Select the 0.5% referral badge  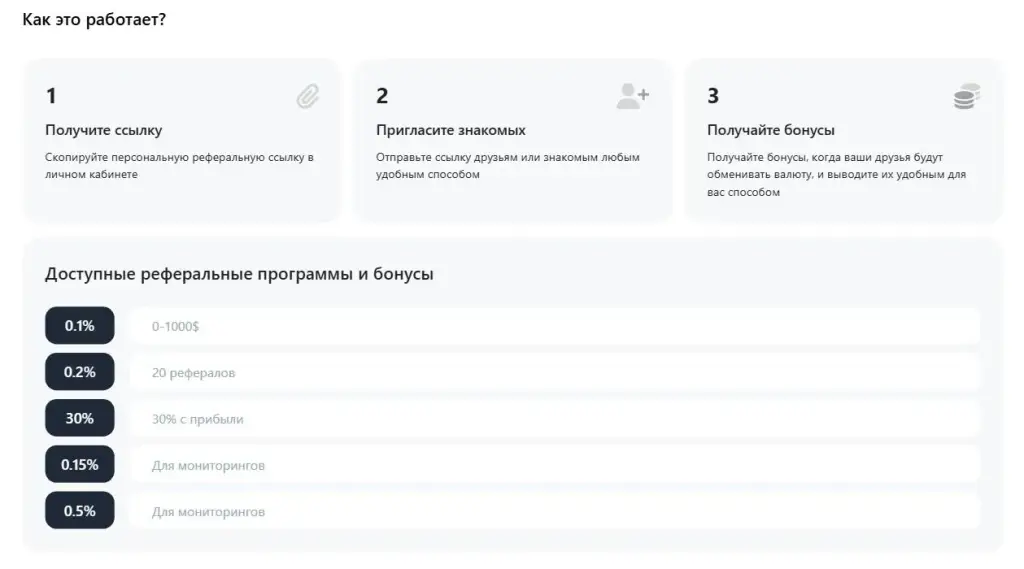click(x=80, y=511)
